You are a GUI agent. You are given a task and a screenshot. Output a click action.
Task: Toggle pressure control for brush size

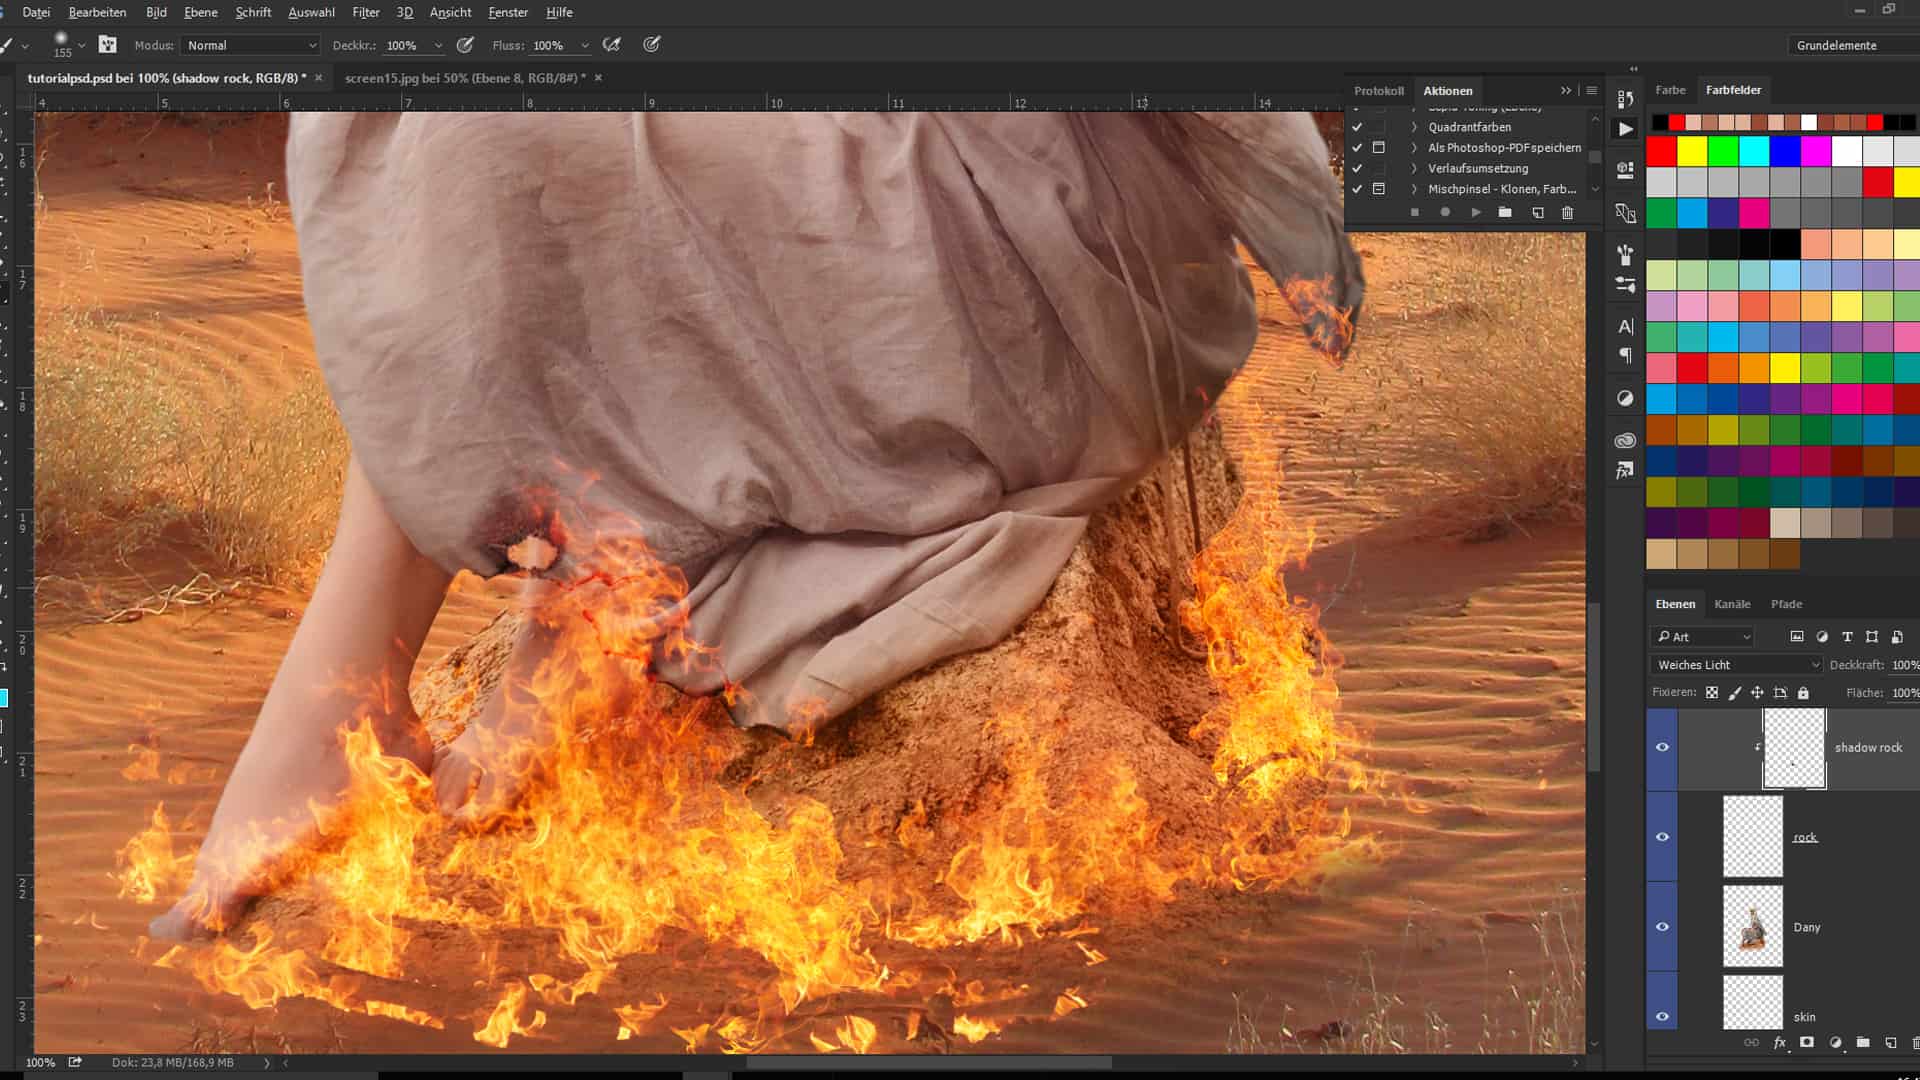652,45
